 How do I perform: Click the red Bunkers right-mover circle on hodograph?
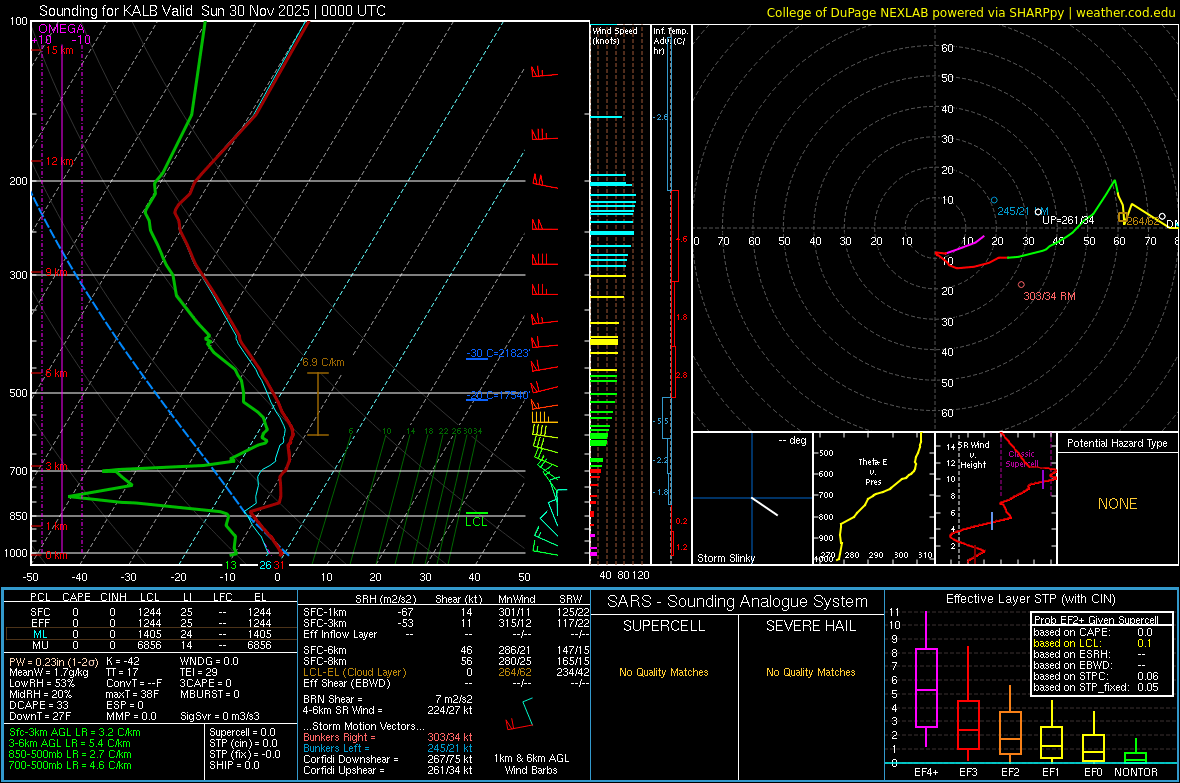[1021, 285]
